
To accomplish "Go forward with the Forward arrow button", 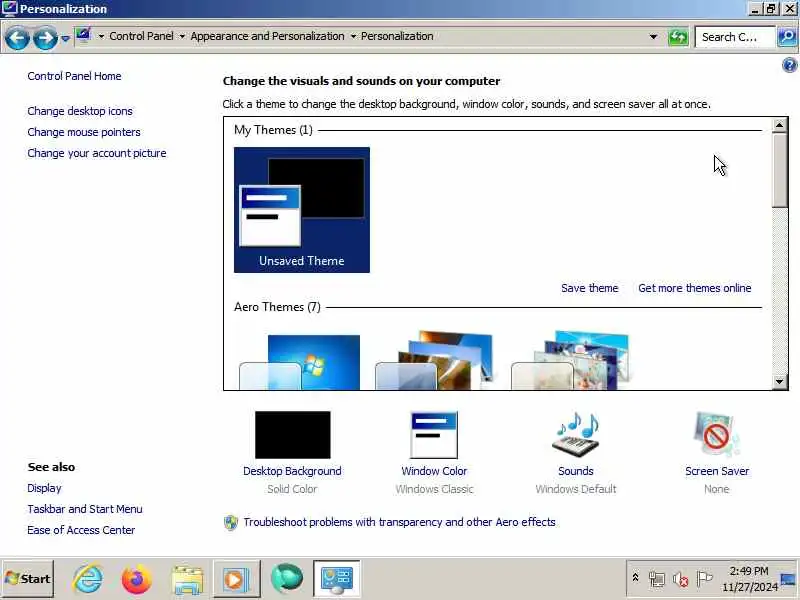I will click(45, 37).
